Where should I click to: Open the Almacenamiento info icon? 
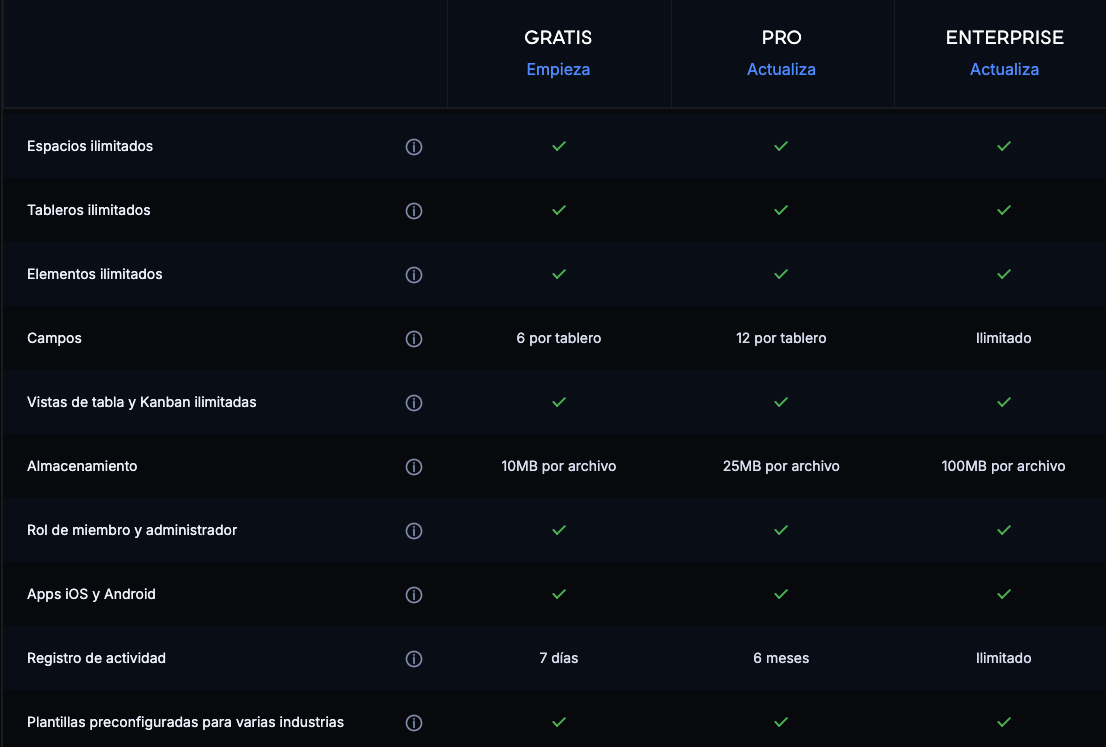tap(414, 467)
